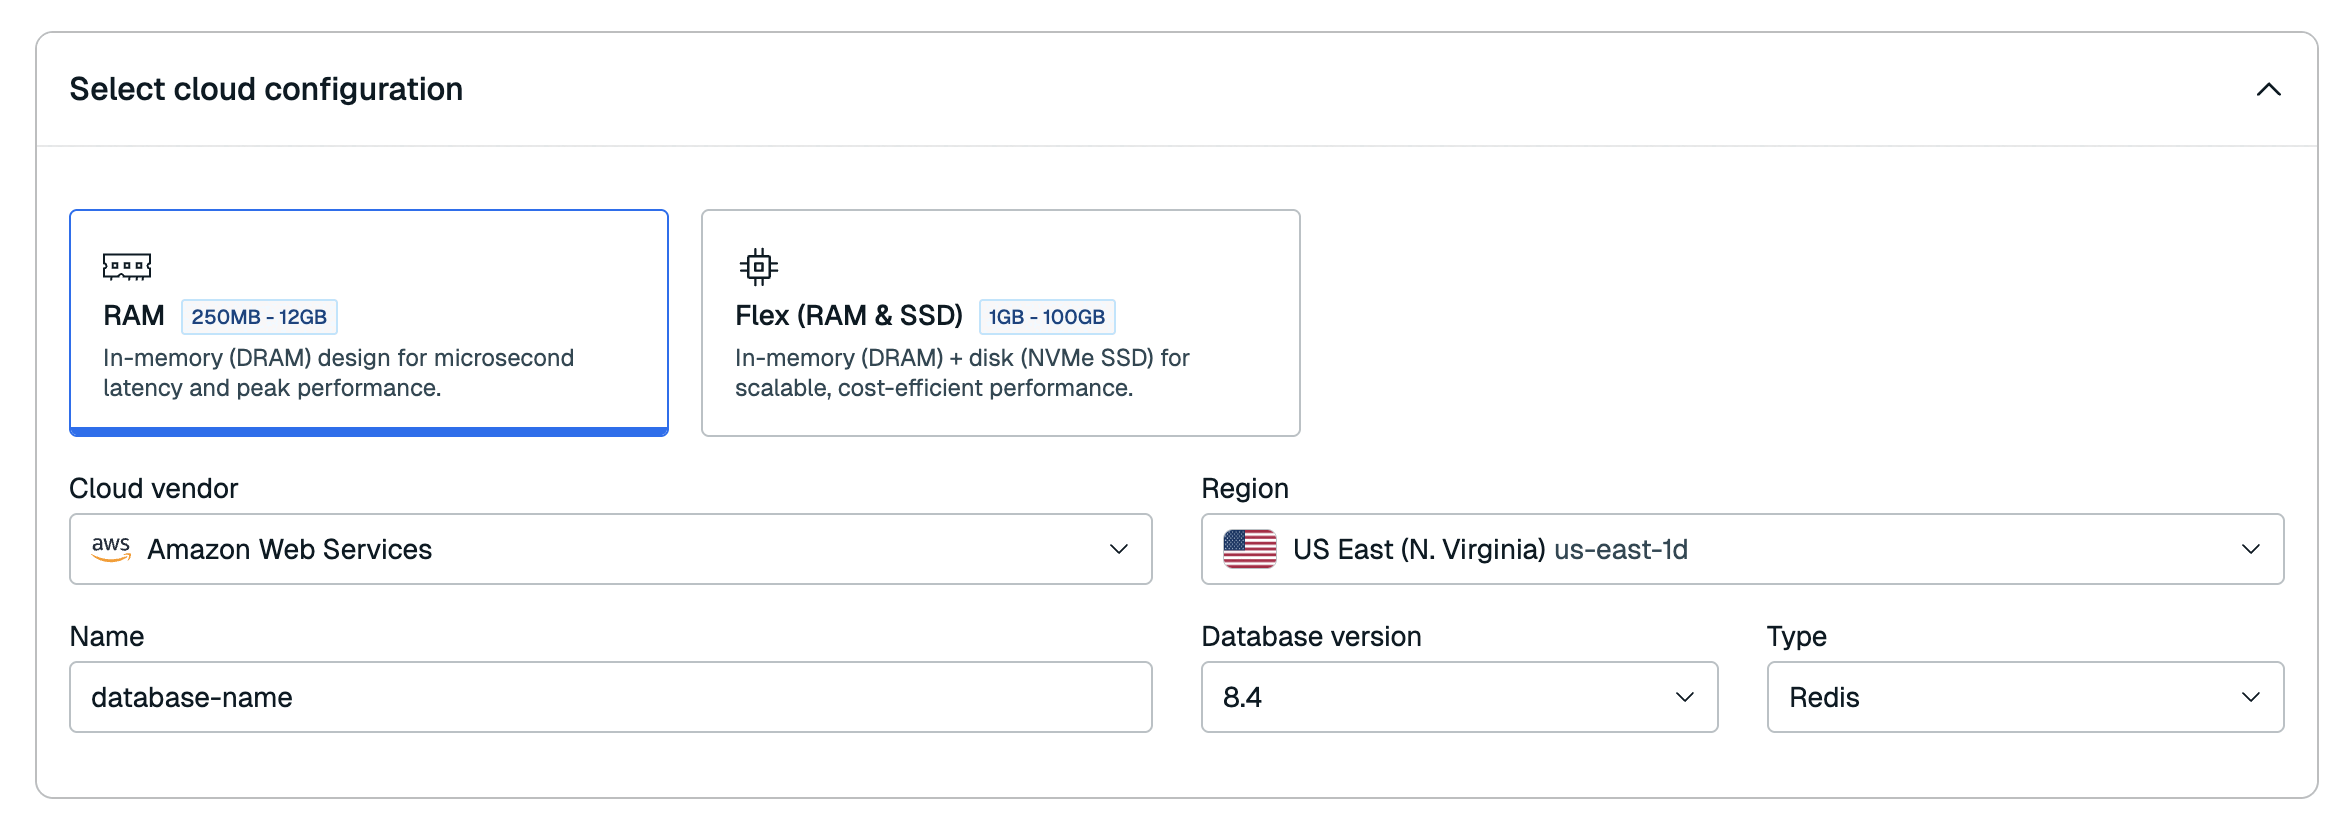Click the 250MB - 12GB size badge
This screenshot has height=828, width=2352.
click(259, 317)
